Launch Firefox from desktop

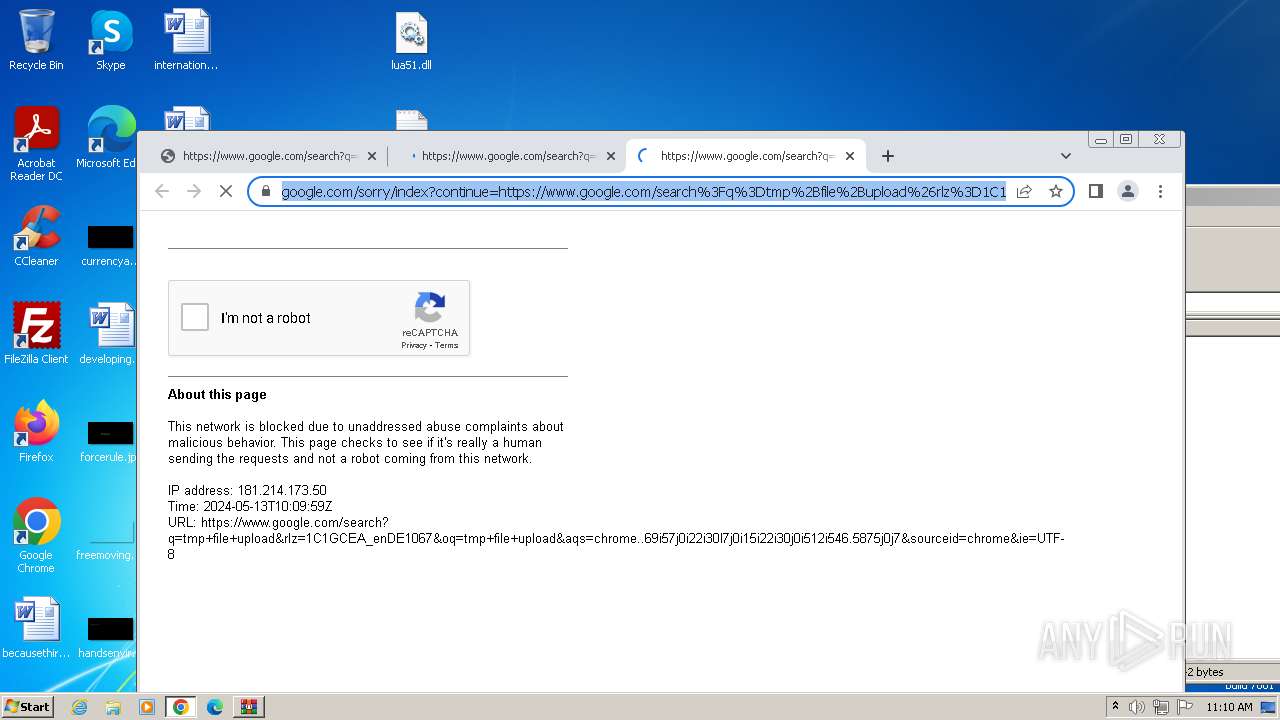tap(36, 432)
